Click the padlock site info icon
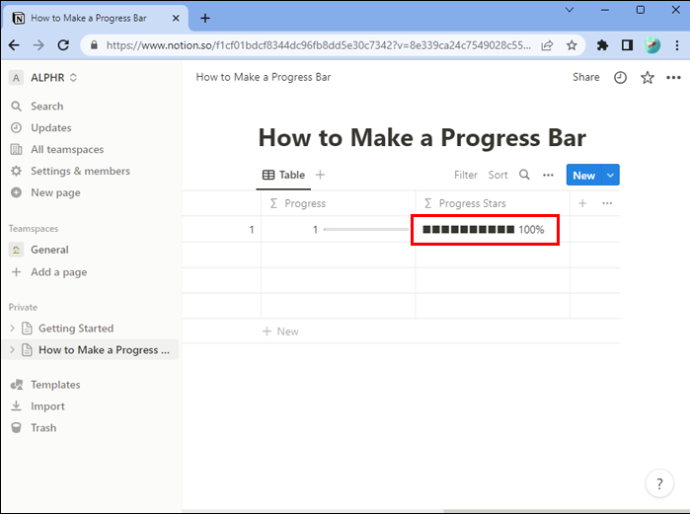Screen dimensions: 690x514 (x=94, y=45)
